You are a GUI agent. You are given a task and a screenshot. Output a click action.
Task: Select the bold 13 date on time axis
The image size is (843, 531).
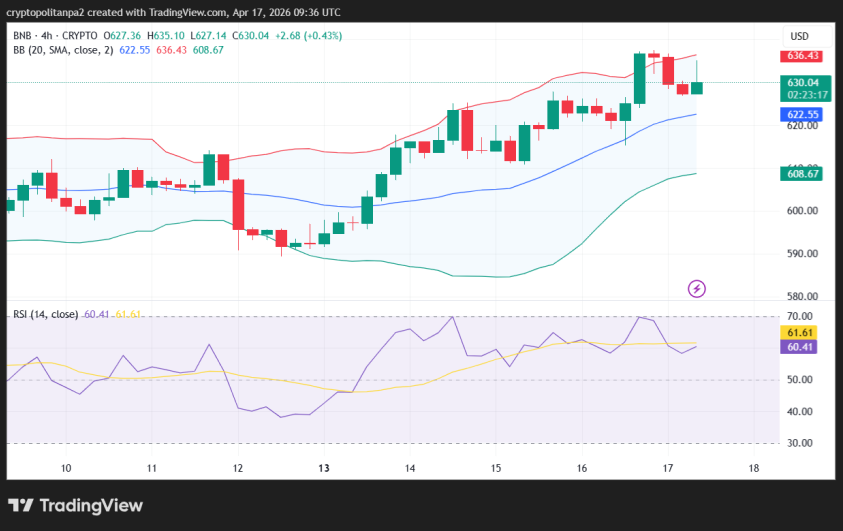pos(324,468)
